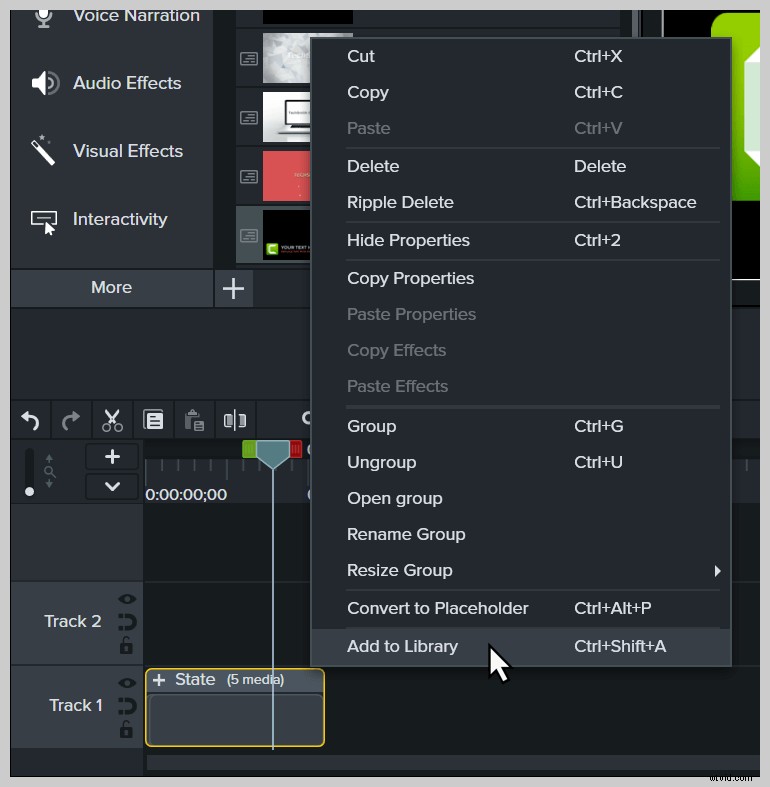770x787 pixels.
Task: Click the Split tool icon
Action: pos(234,420)
